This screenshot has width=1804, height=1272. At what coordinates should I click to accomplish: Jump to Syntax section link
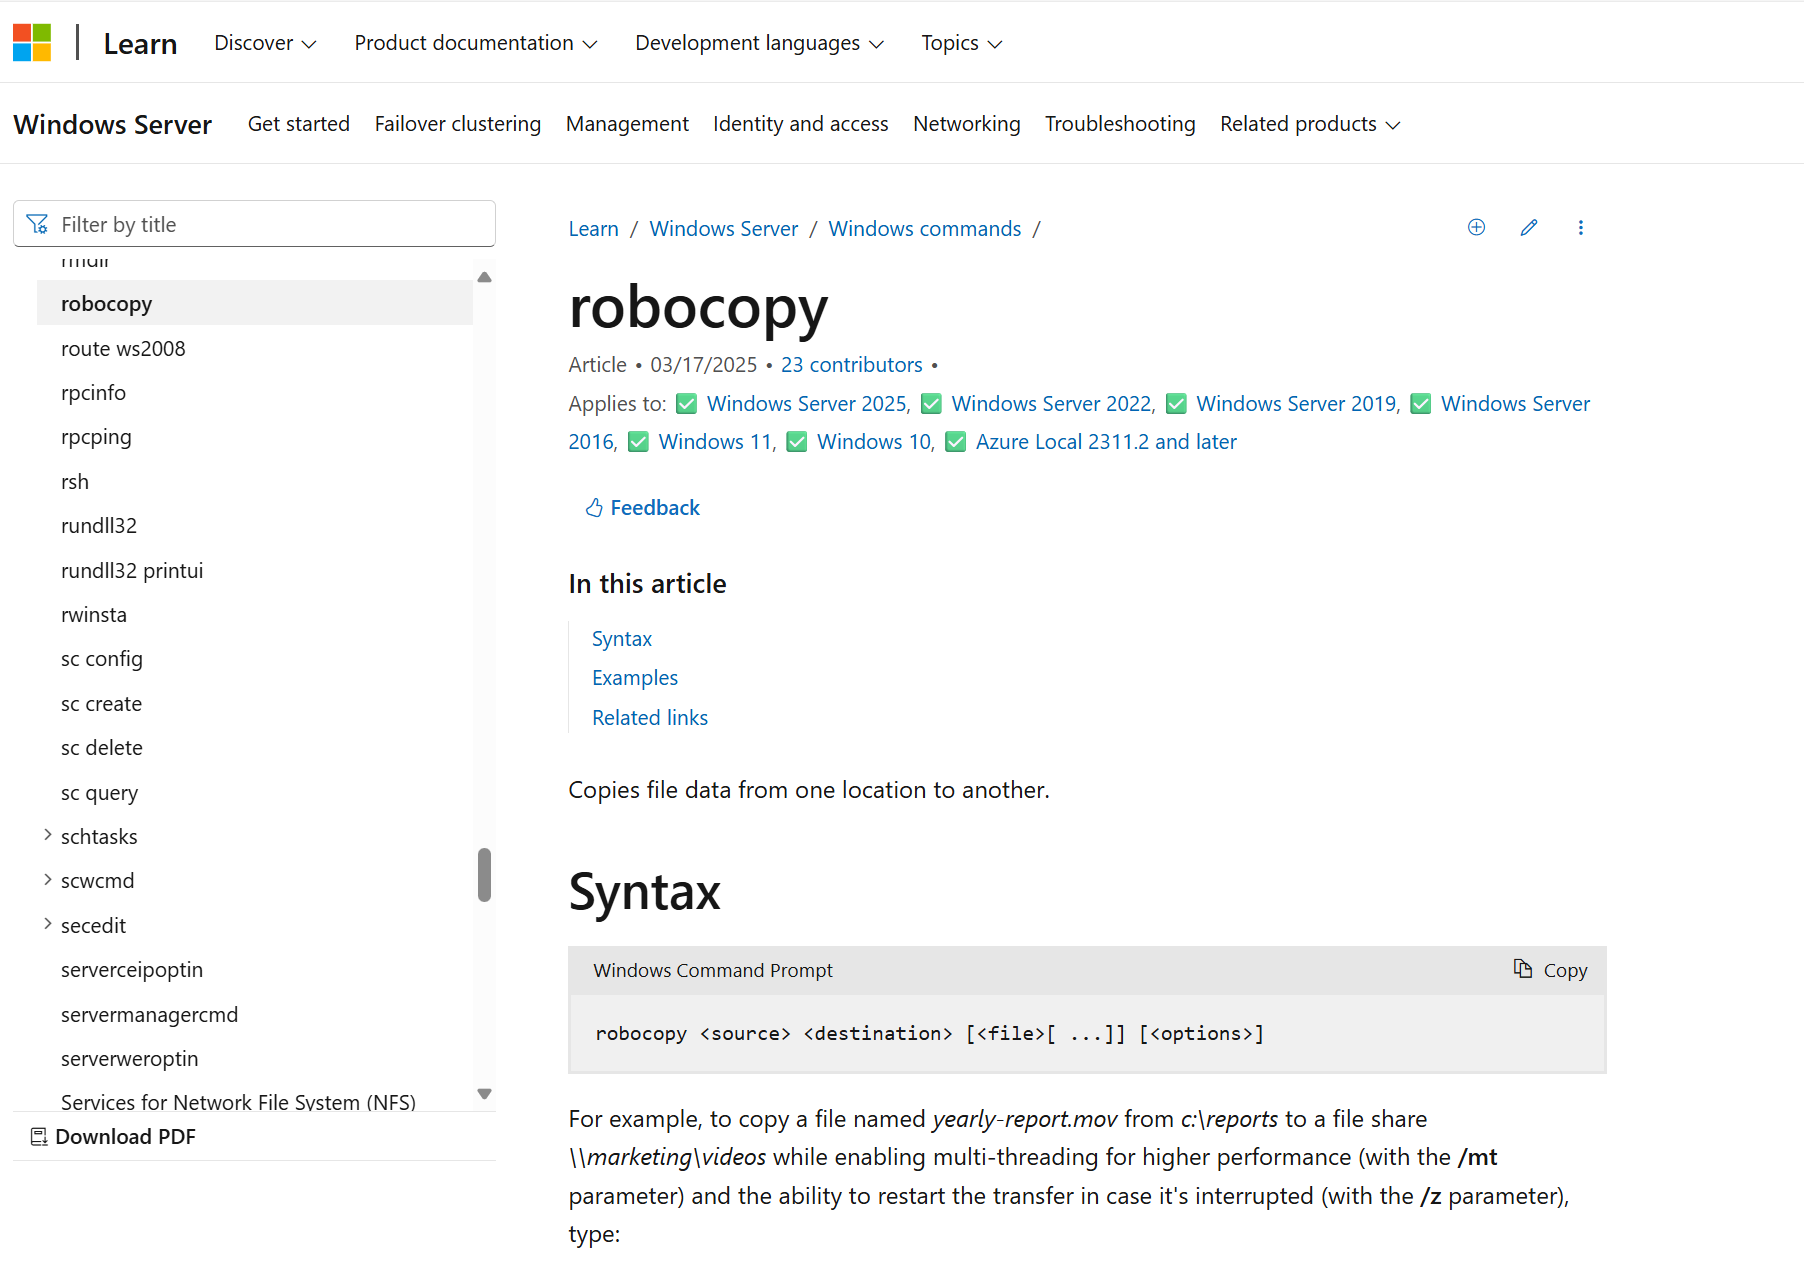(621, 638)
